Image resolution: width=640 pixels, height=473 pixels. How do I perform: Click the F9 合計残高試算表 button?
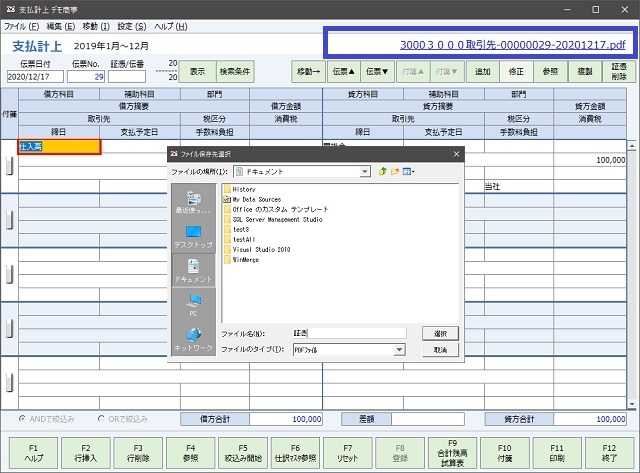coord(452,453)
